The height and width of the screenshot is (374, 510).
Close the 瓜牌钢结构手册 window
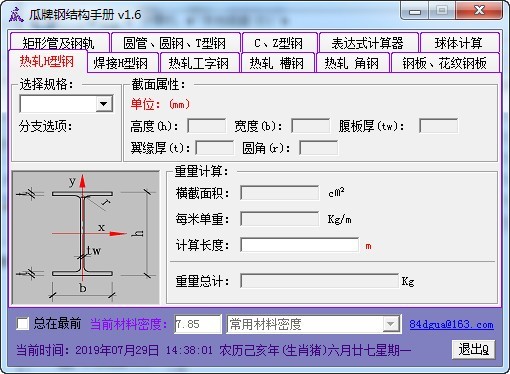tap(479, 11)
